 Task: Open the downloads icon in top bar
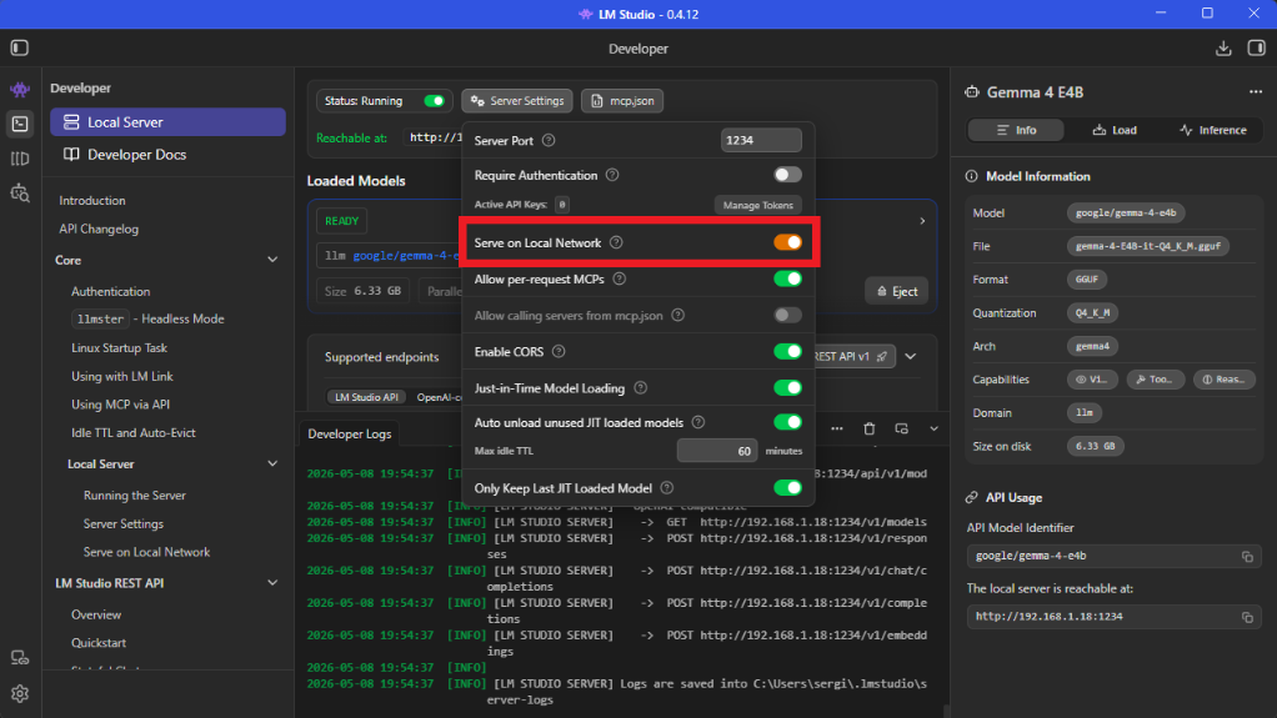click(x=1223, y=48)
